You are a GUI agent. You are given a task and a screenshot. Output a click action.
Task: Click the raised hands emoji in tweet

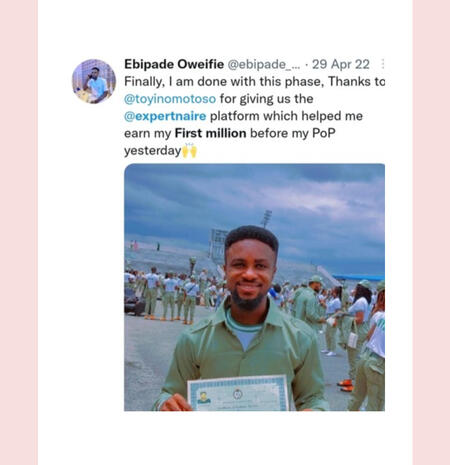coord(190,150)
